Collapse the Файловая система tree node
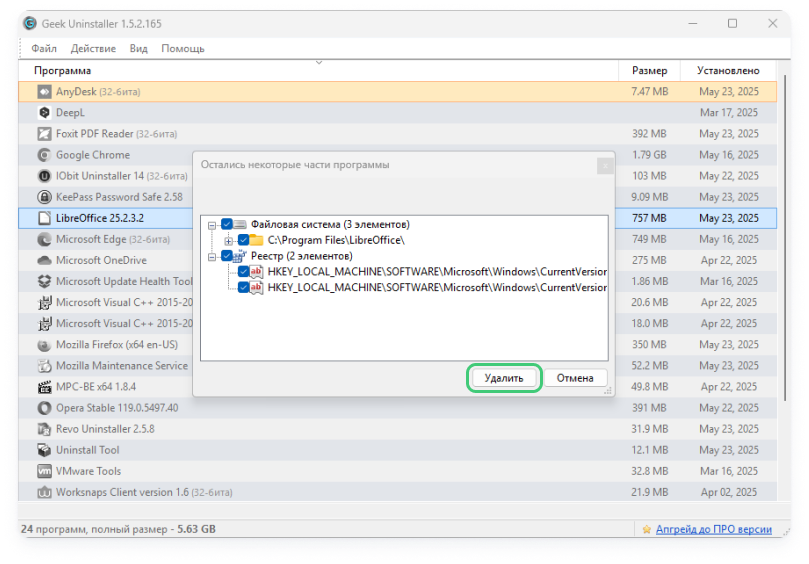This screenshot has width=809, height=564. [213, 224]
